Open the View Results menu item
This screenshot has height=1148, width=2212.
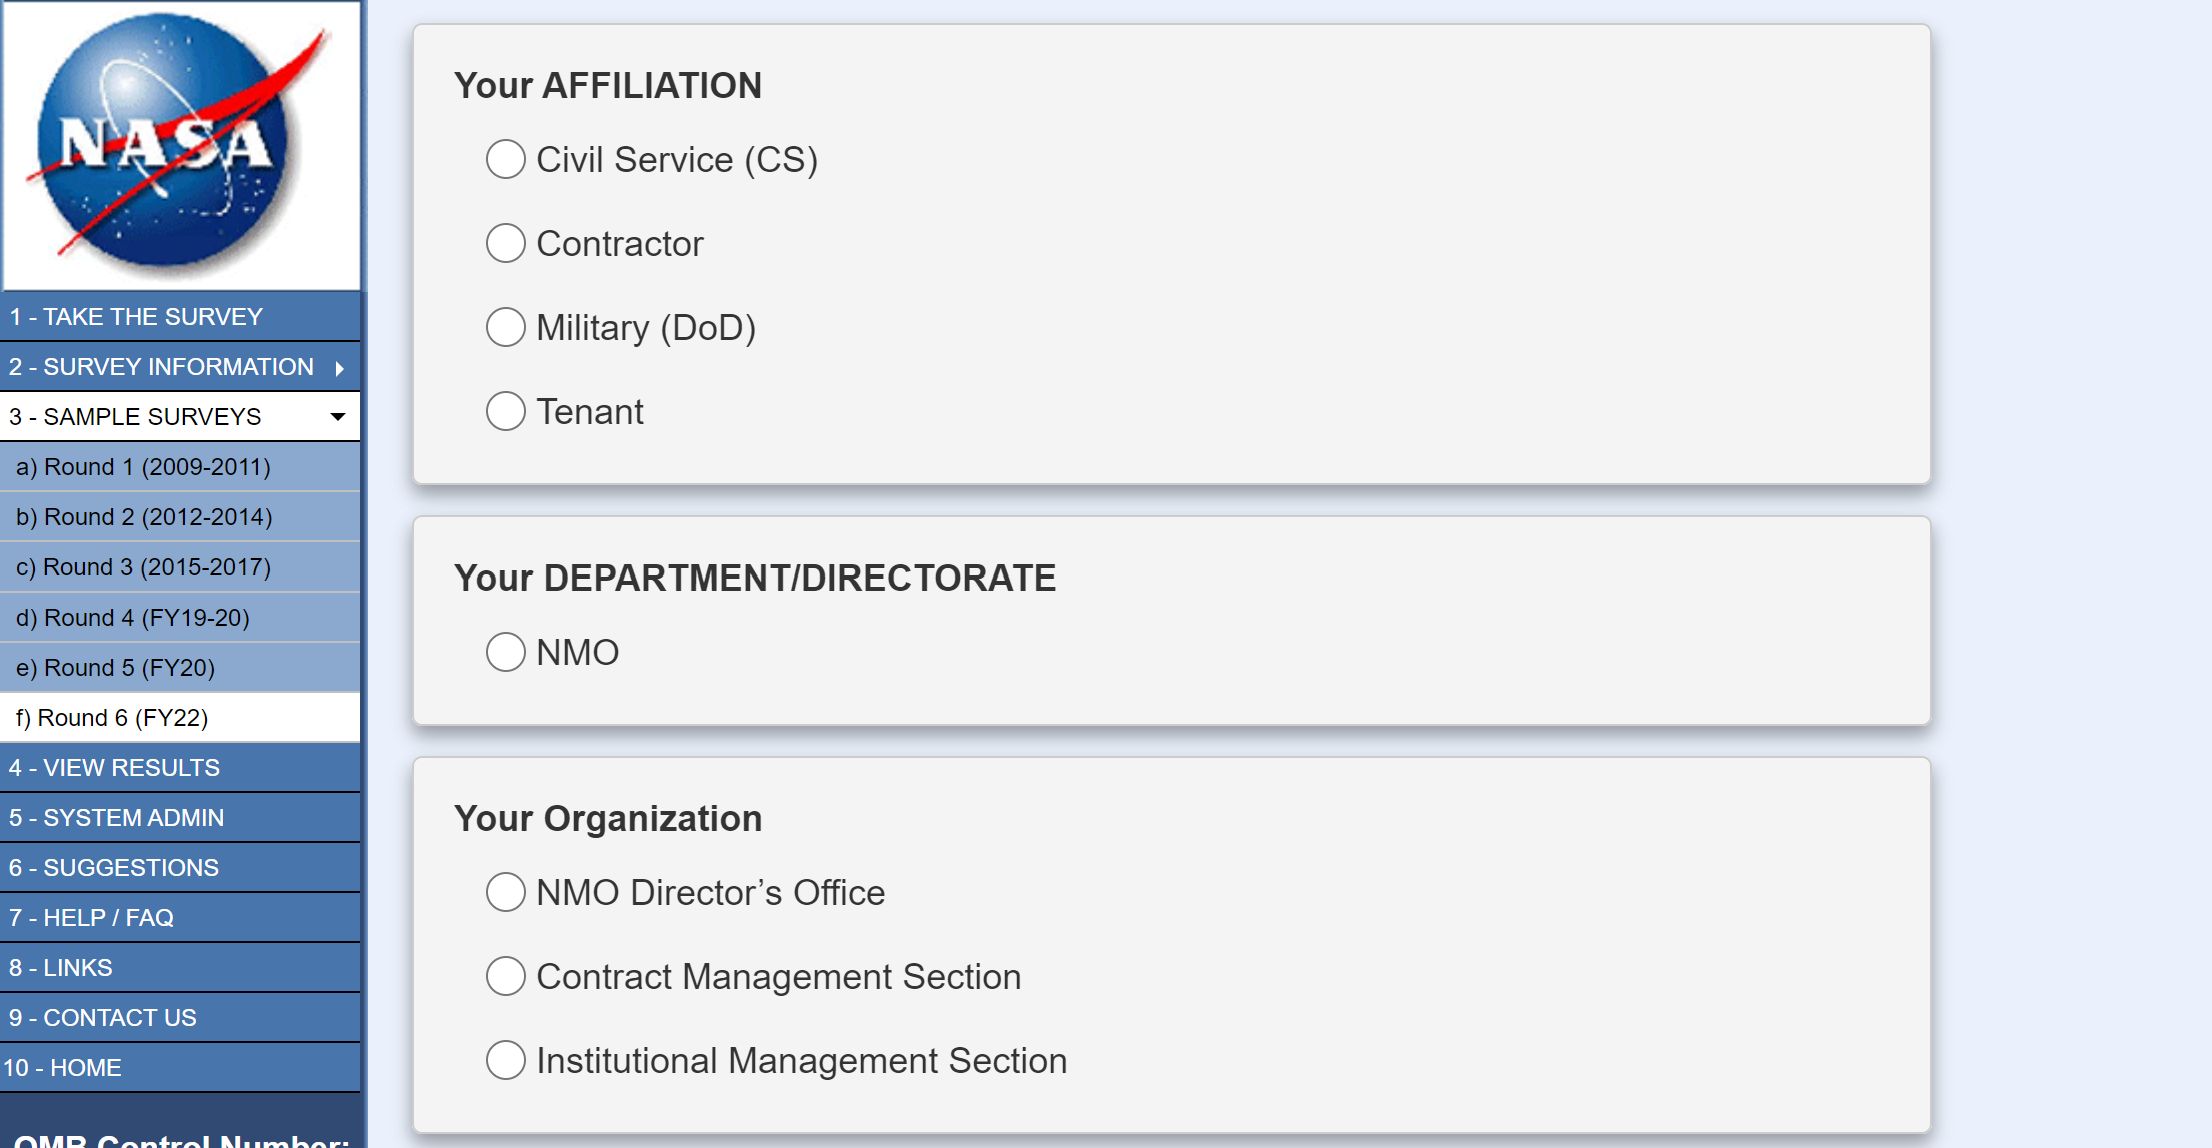114,768
